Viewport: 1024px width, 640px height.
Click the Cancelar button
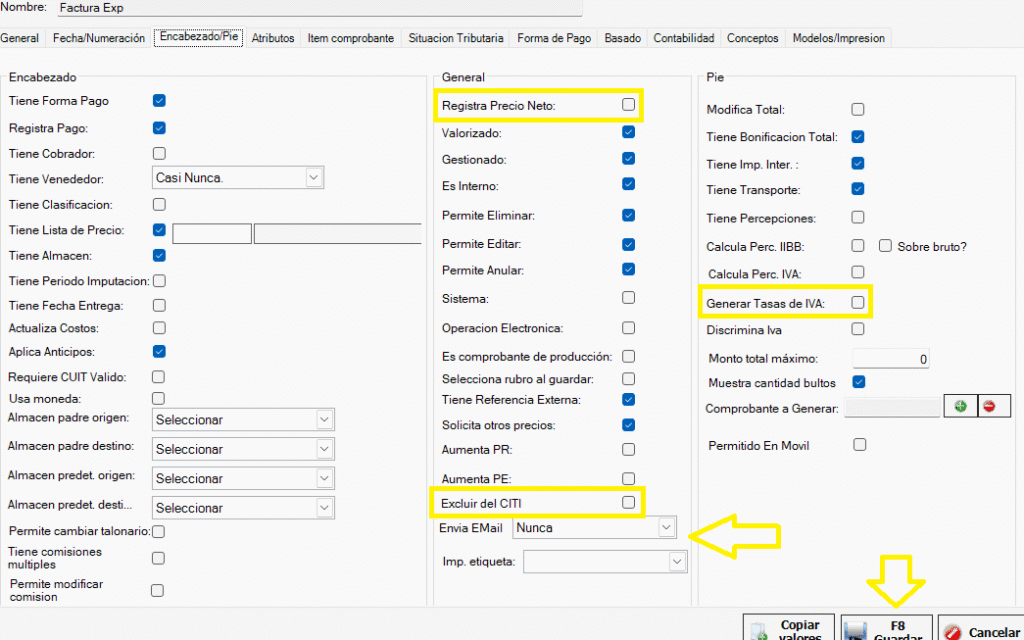click(982, 631)
